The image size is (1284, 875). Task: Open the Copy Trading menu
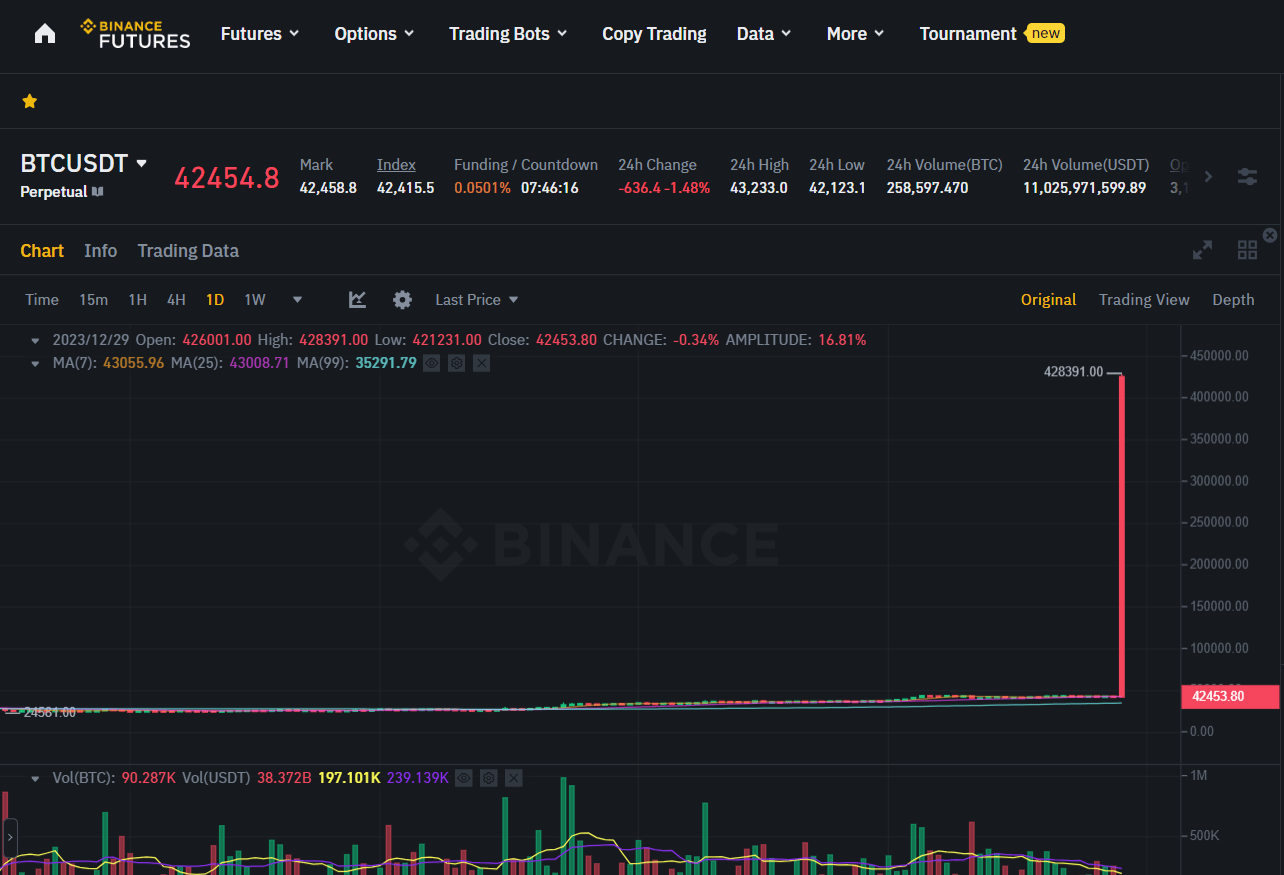pos(654,33)
